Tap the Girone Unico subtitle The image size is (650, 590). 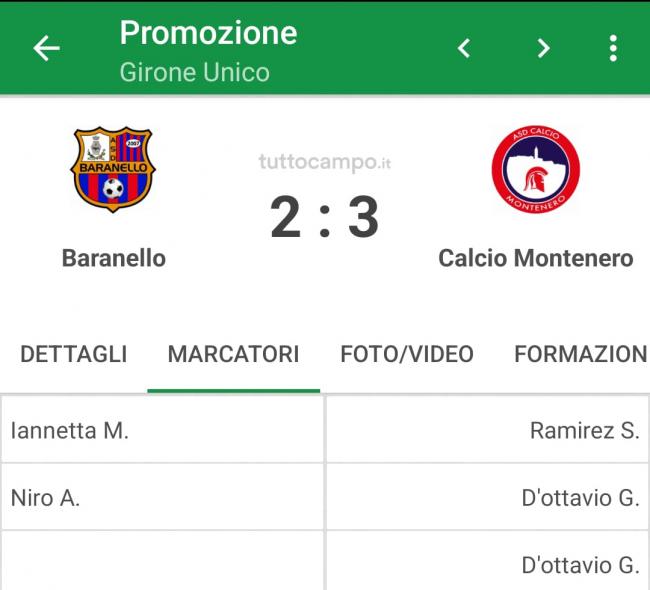point(194,72)
